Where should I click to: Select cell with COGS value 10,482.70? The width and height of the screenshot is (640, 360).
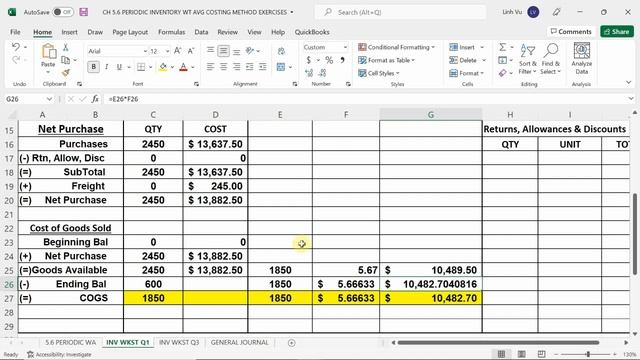pos(431,298)
